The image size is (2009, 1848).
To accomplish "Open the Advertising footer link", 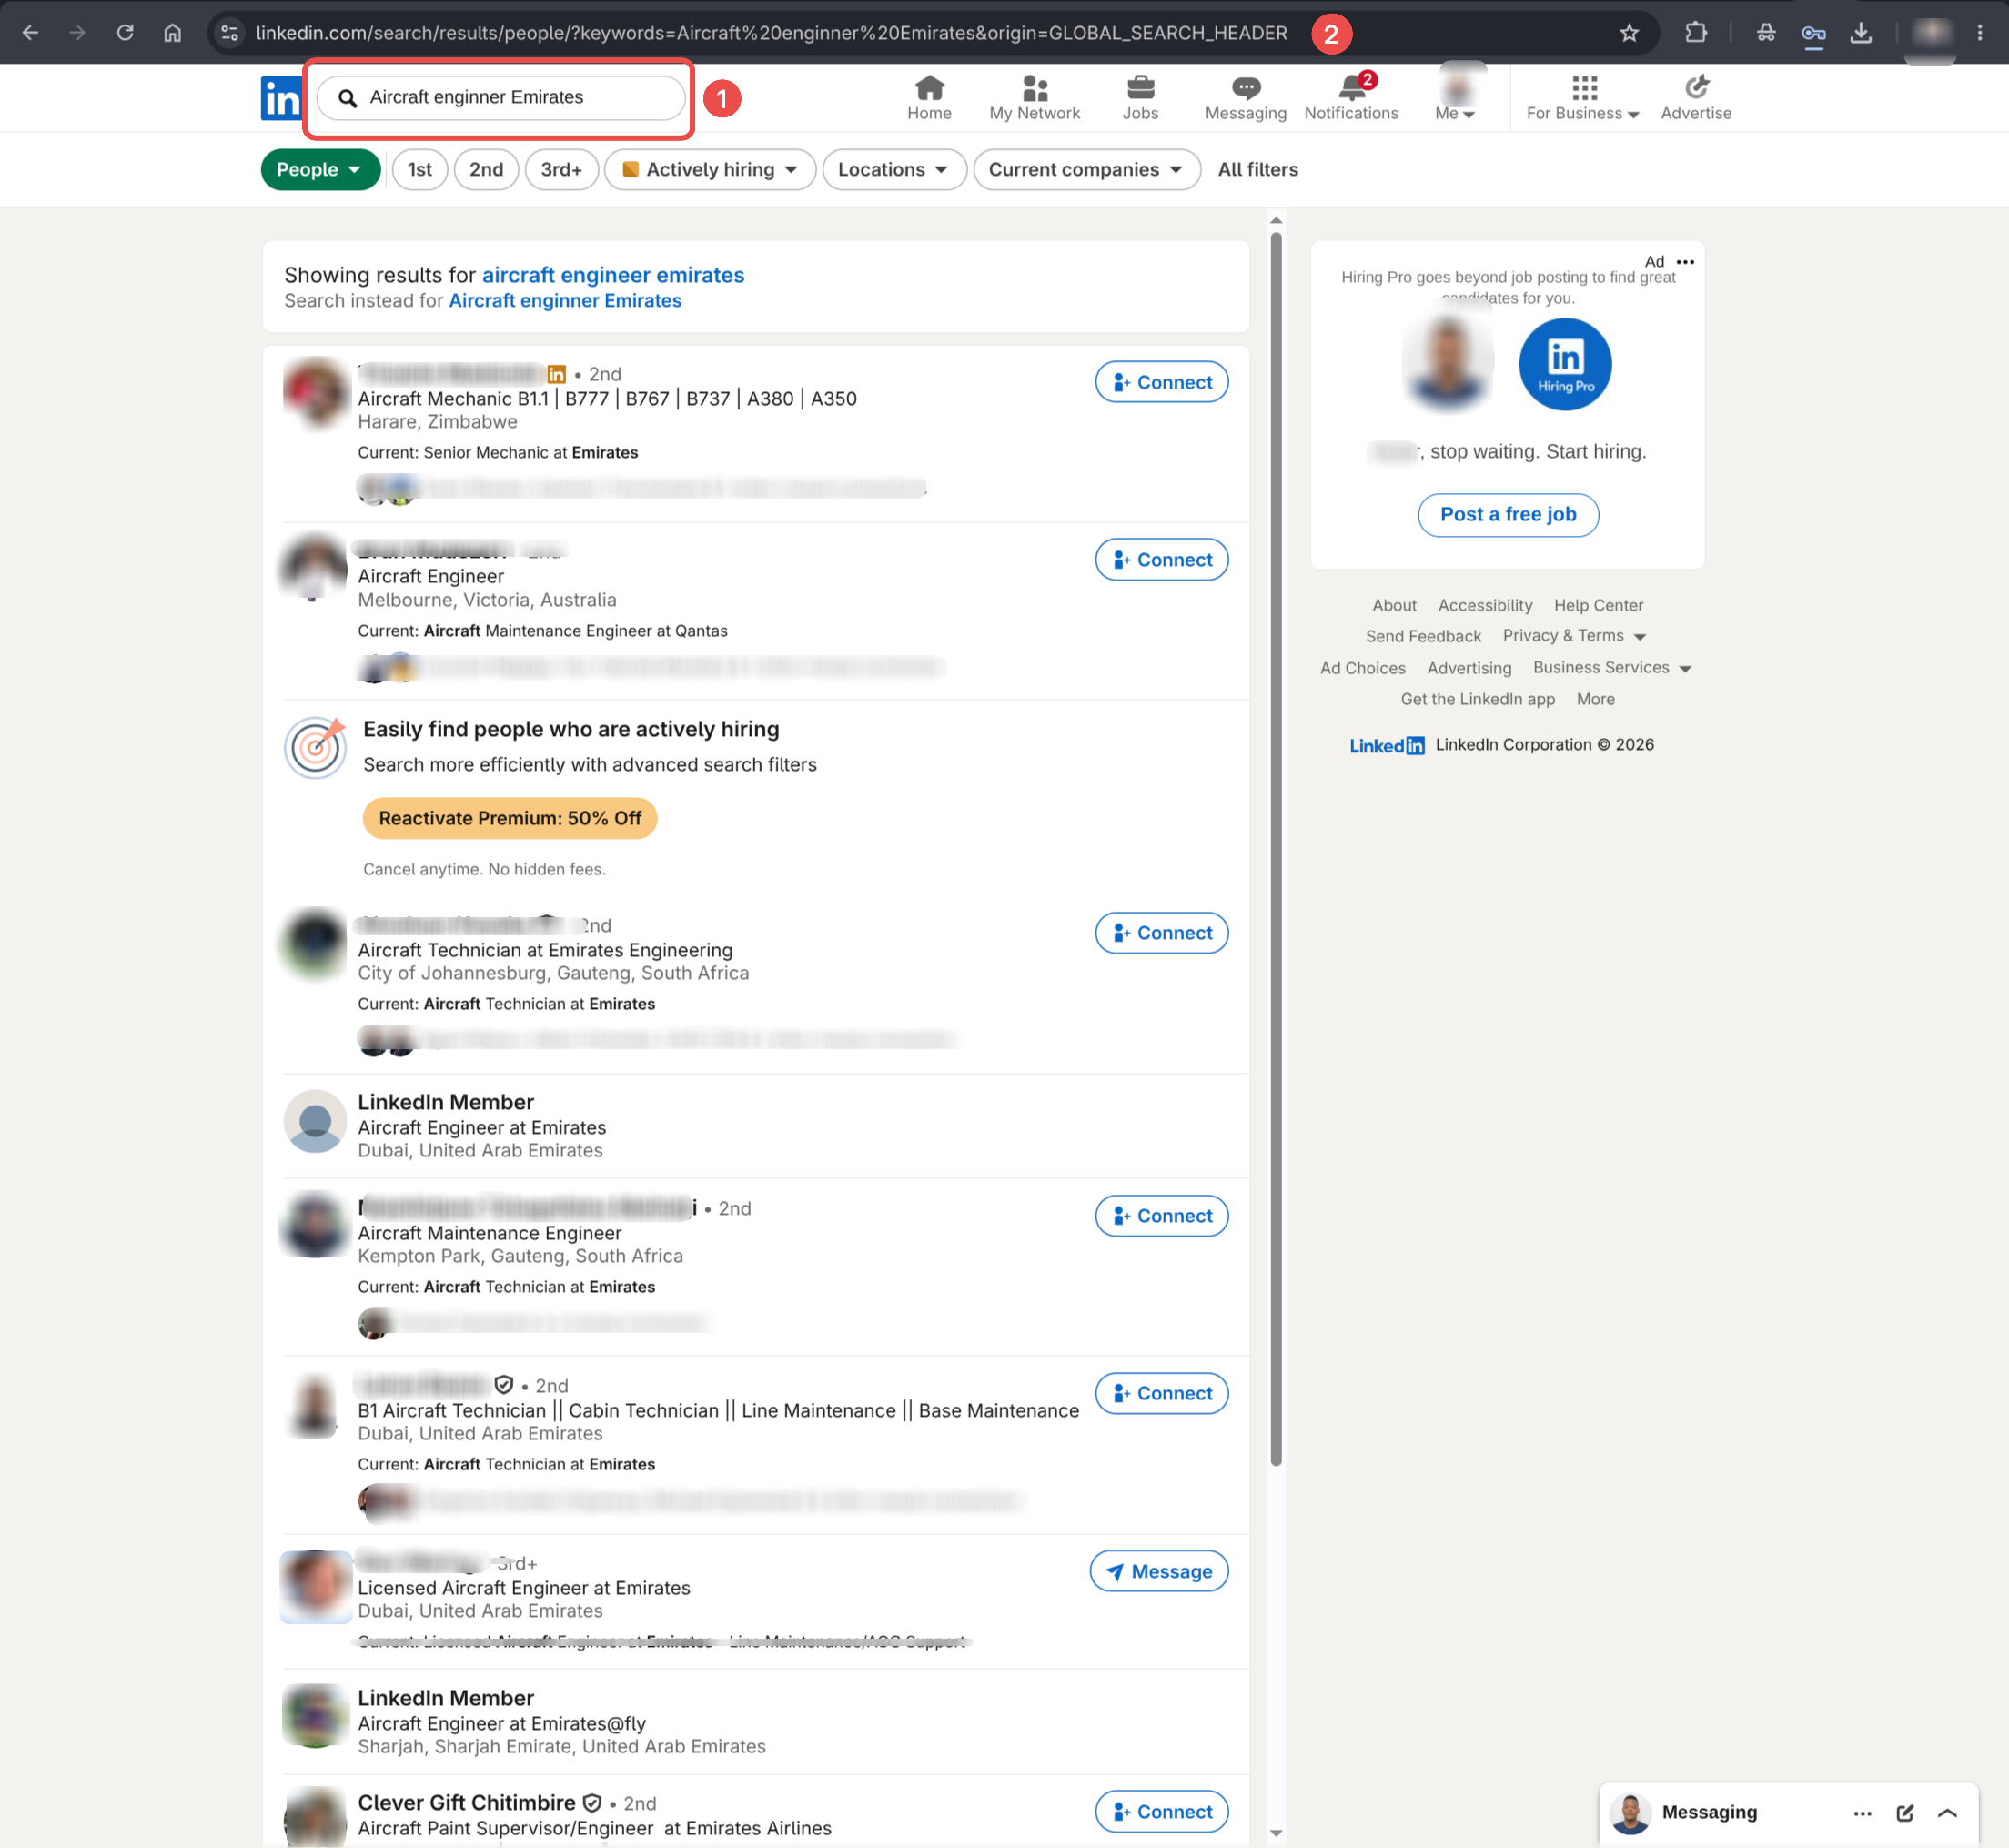I will point(1469,668).
